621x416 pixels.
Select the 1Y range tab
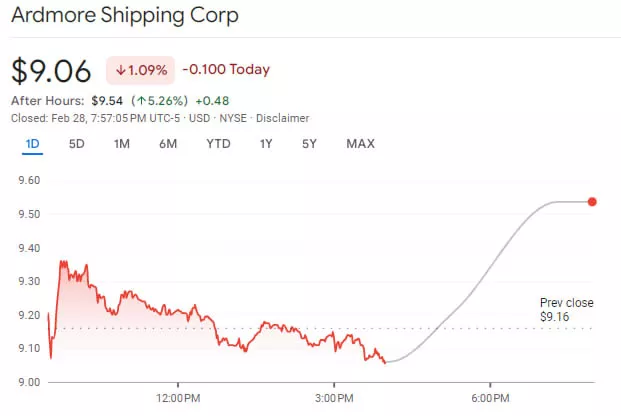(266, 144)
